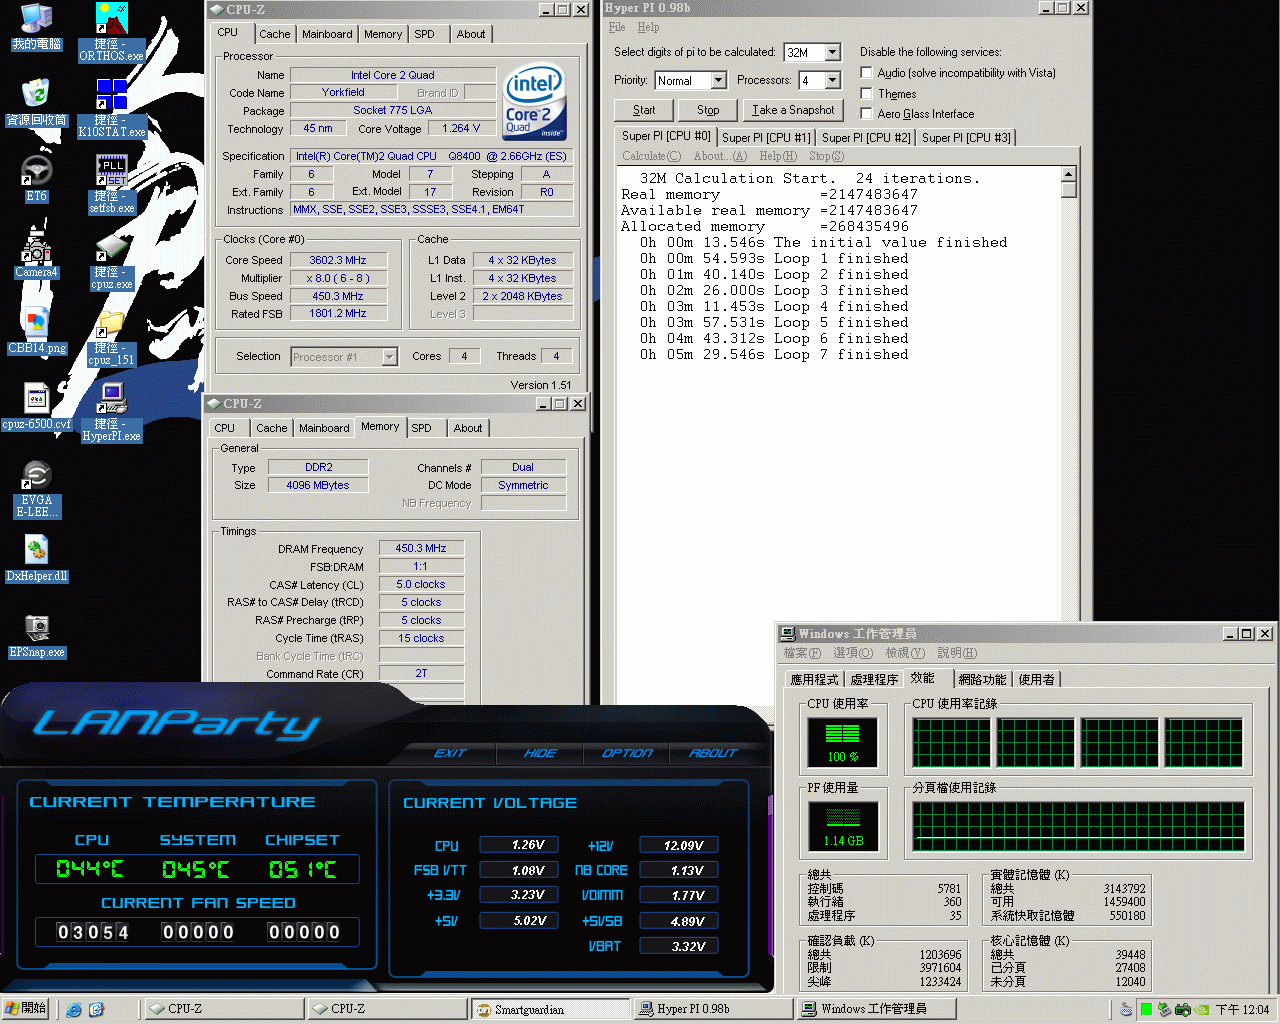Click ABOUT in the LANParty panel

tap(713, 753)
